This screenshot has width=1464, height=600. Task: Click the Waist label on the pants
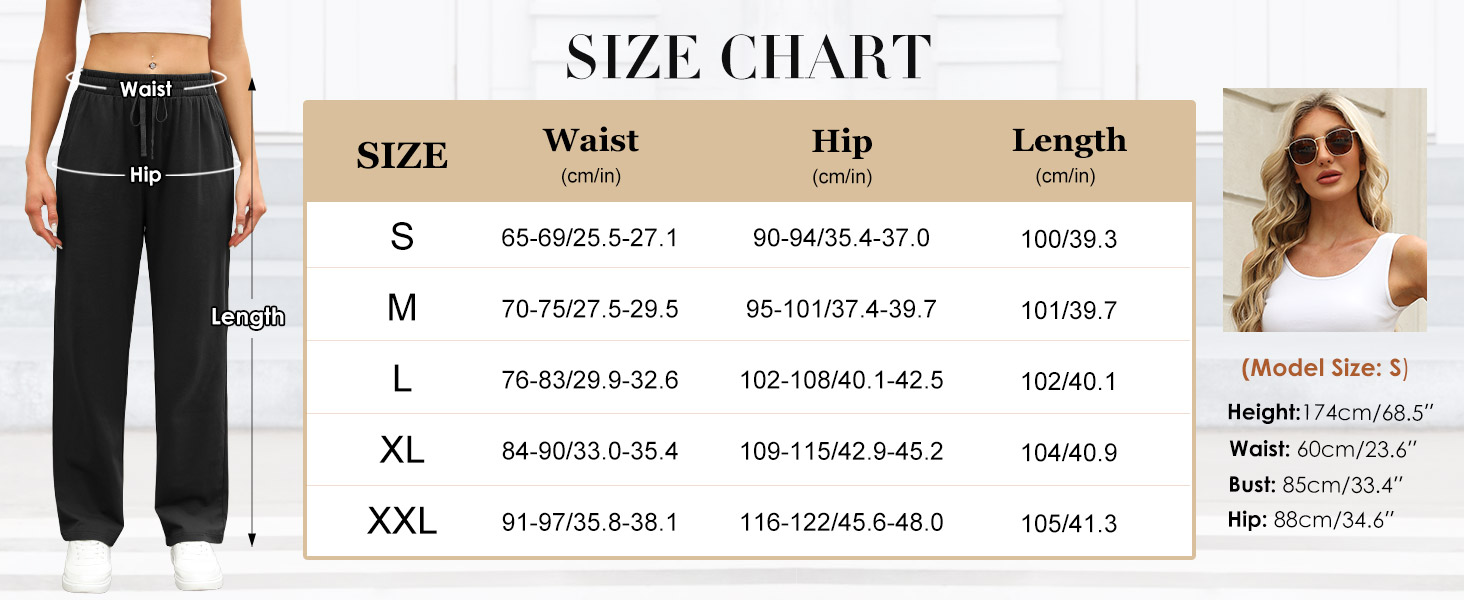(146, 89)
